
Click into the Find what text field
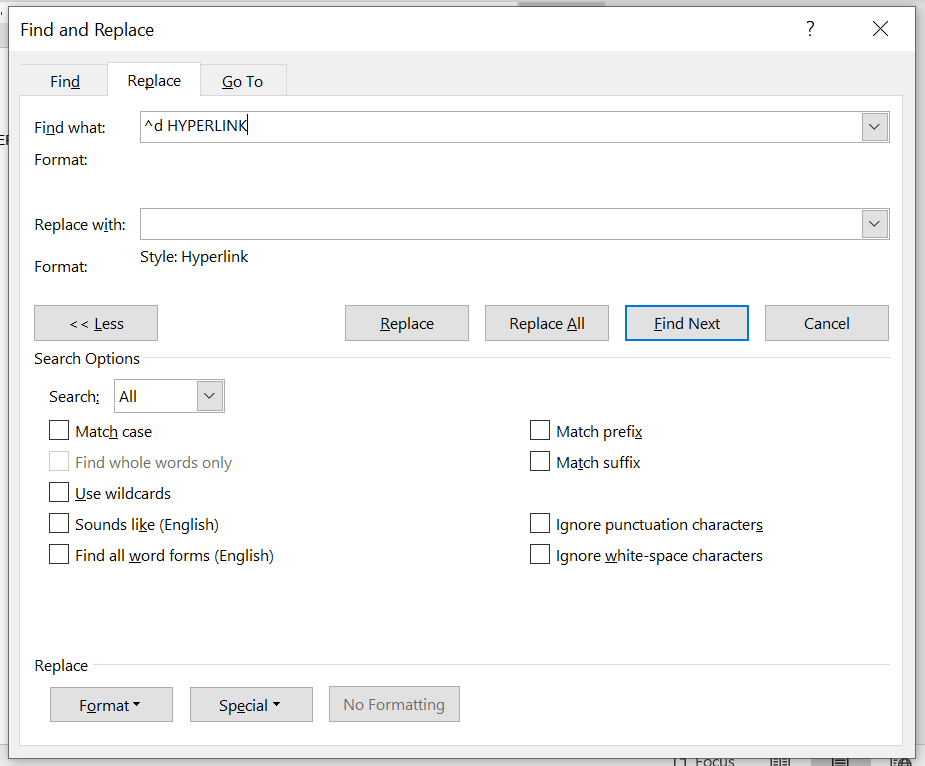500,127
